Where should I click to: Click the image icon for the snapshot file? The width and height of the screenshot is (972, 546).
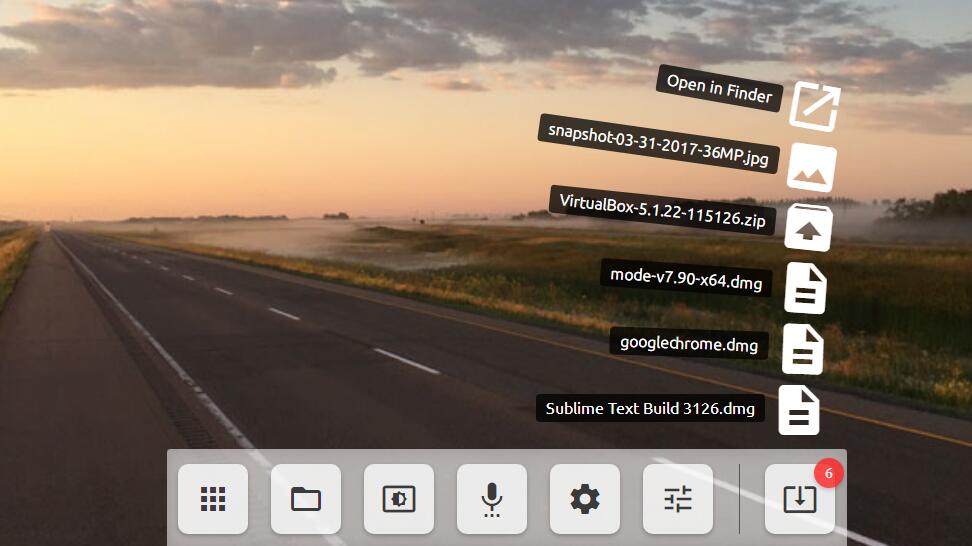coord(811,169)
